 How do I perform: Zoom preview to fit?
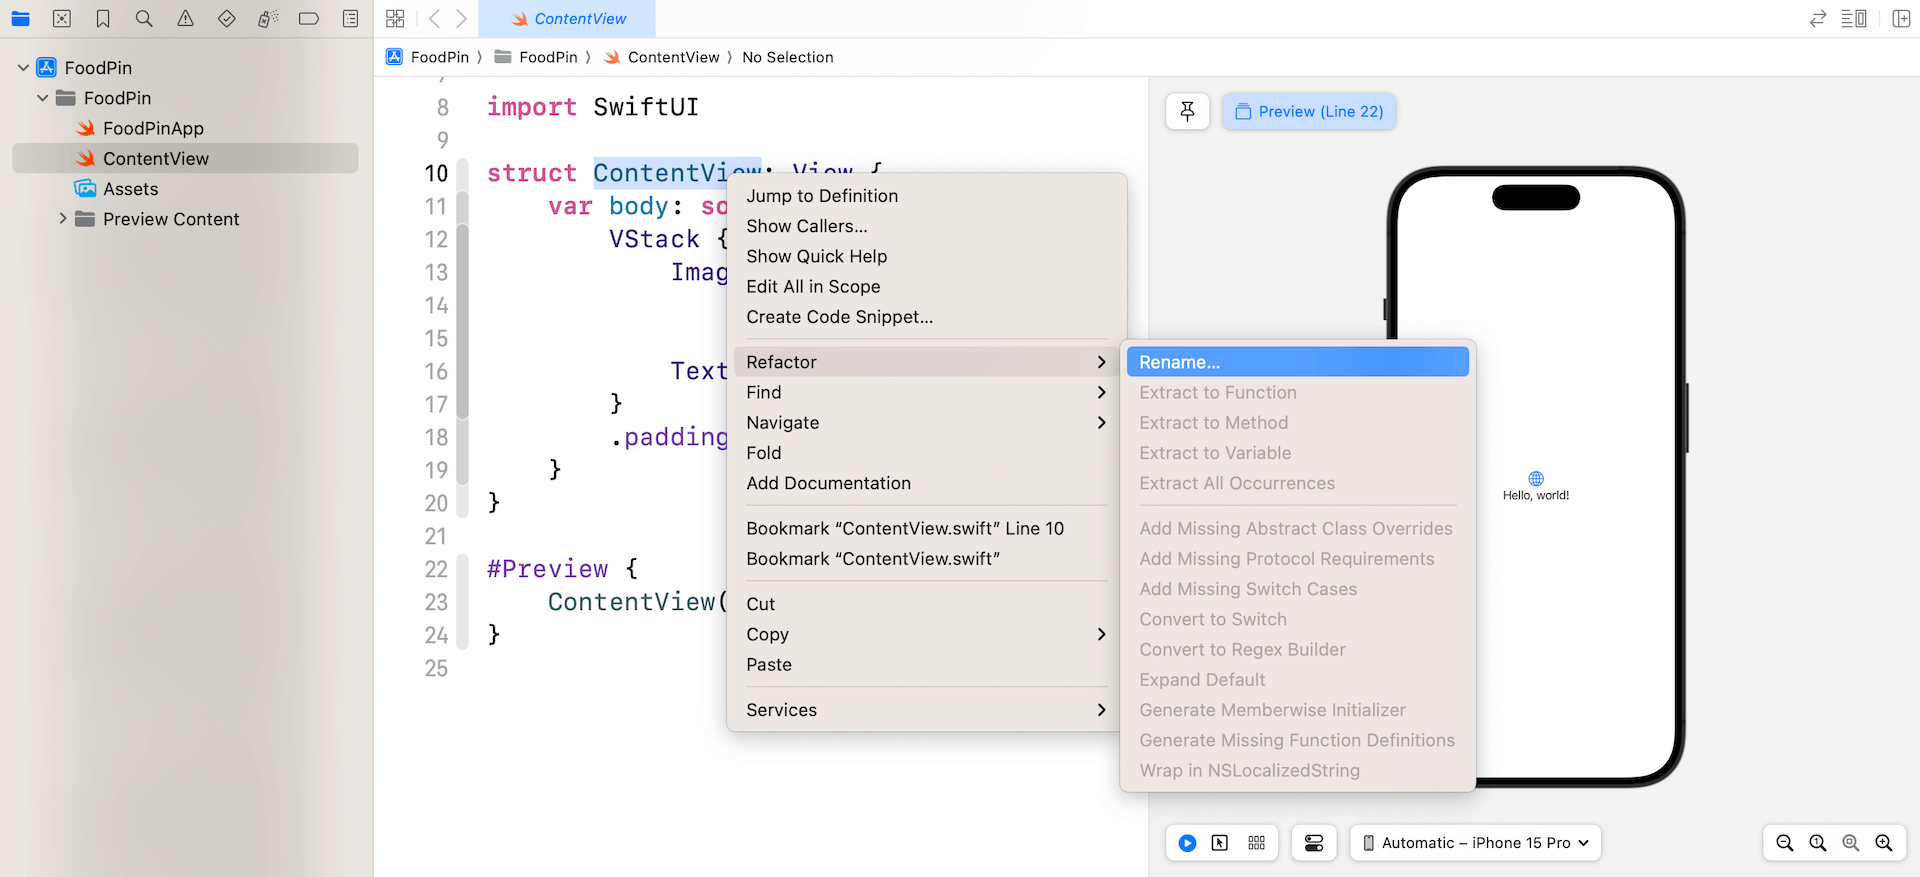(1851, 843)
